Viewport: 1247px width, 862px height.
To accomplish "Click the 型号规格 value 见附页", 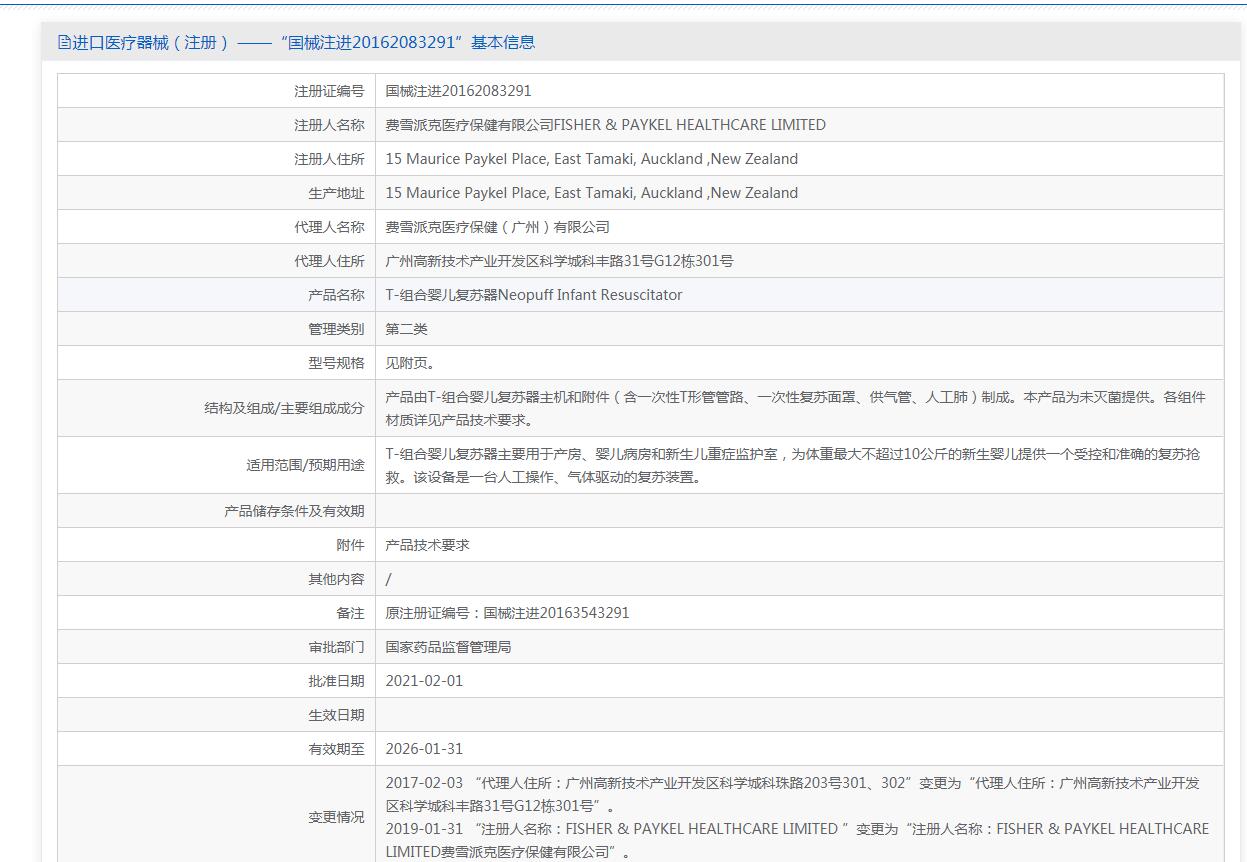I will tap(410, 363).
